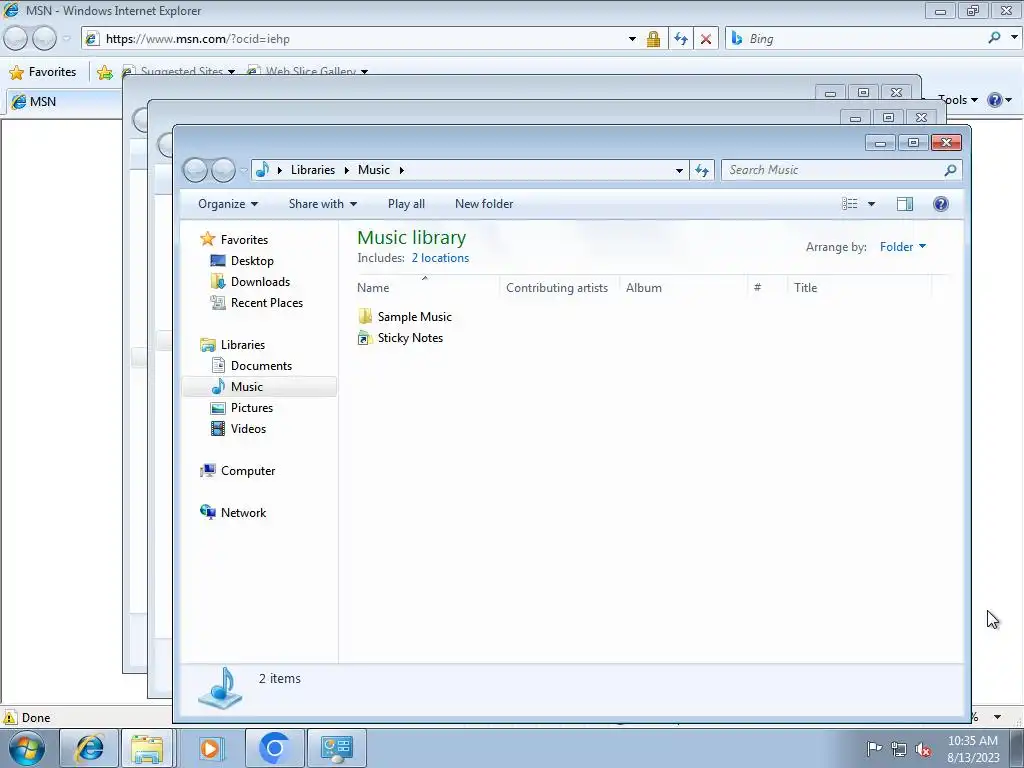The image size is (1024, 768).
Task: Click Add to Favorites bar star icon
Action: (104, 72)
